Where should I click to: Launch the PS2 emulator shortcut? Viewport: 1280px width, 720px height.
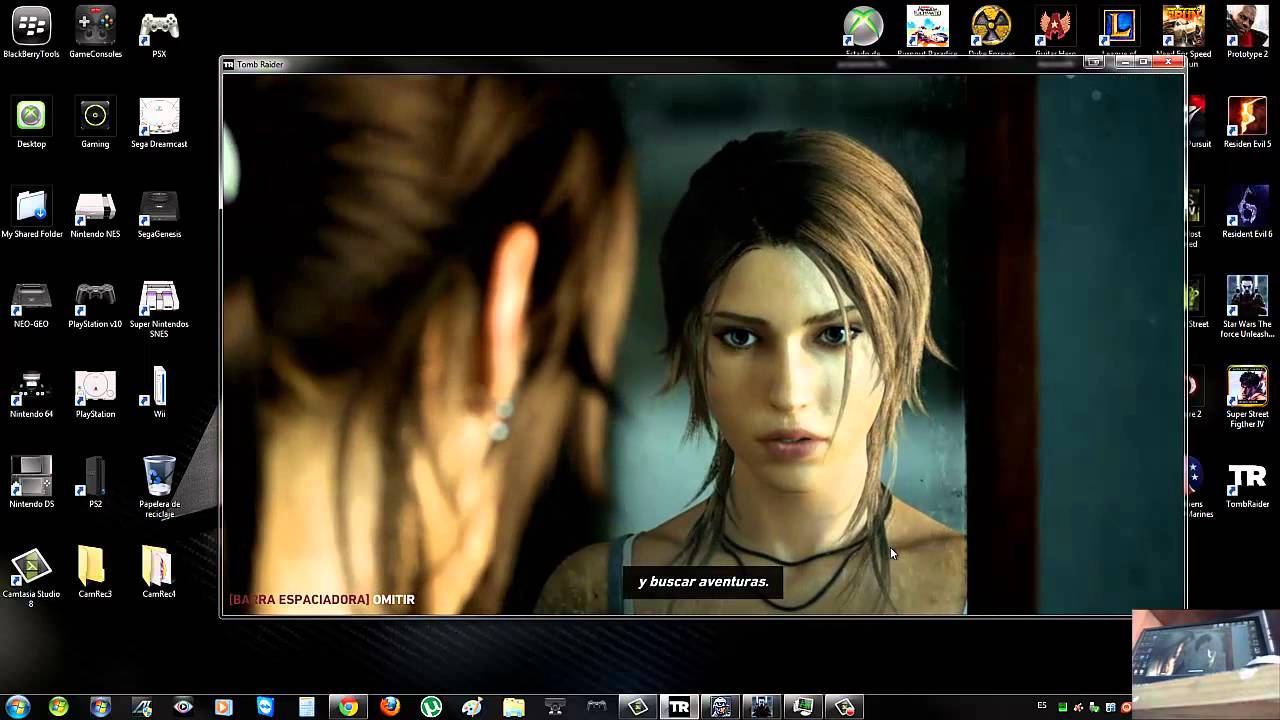click(95, 484)
